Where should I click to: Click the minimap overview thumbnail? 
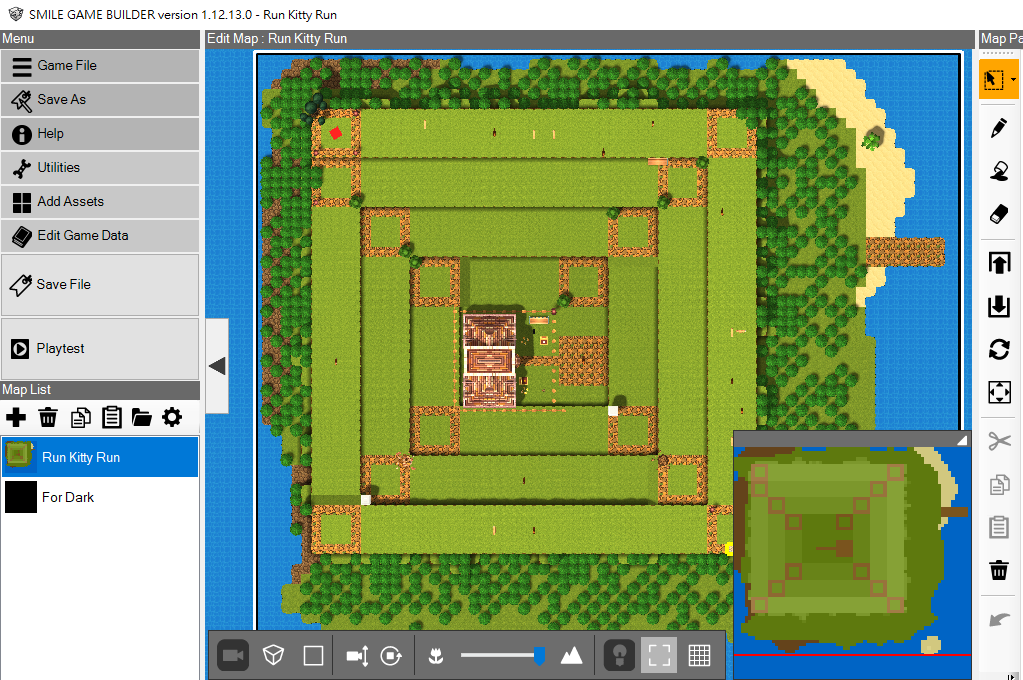pyautogui.click(x=852, y=561)
